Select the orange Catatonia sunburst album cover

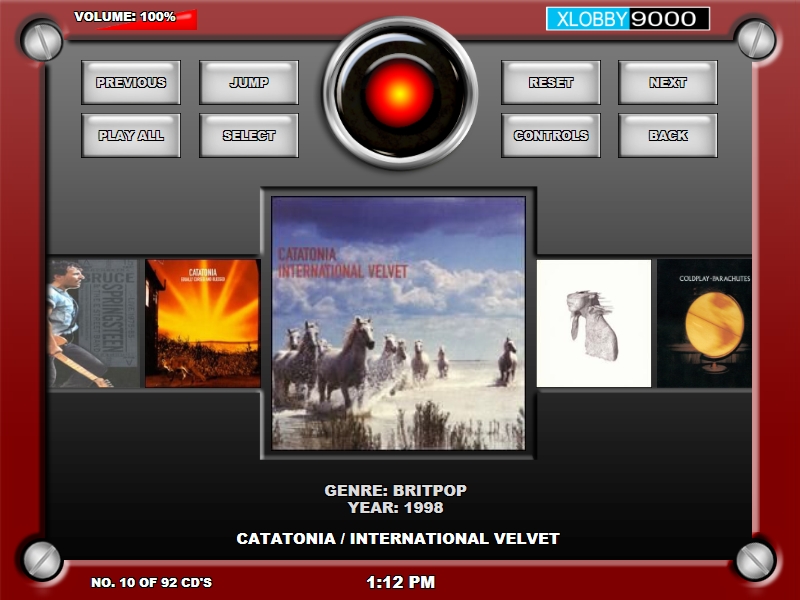click(203, 323)
